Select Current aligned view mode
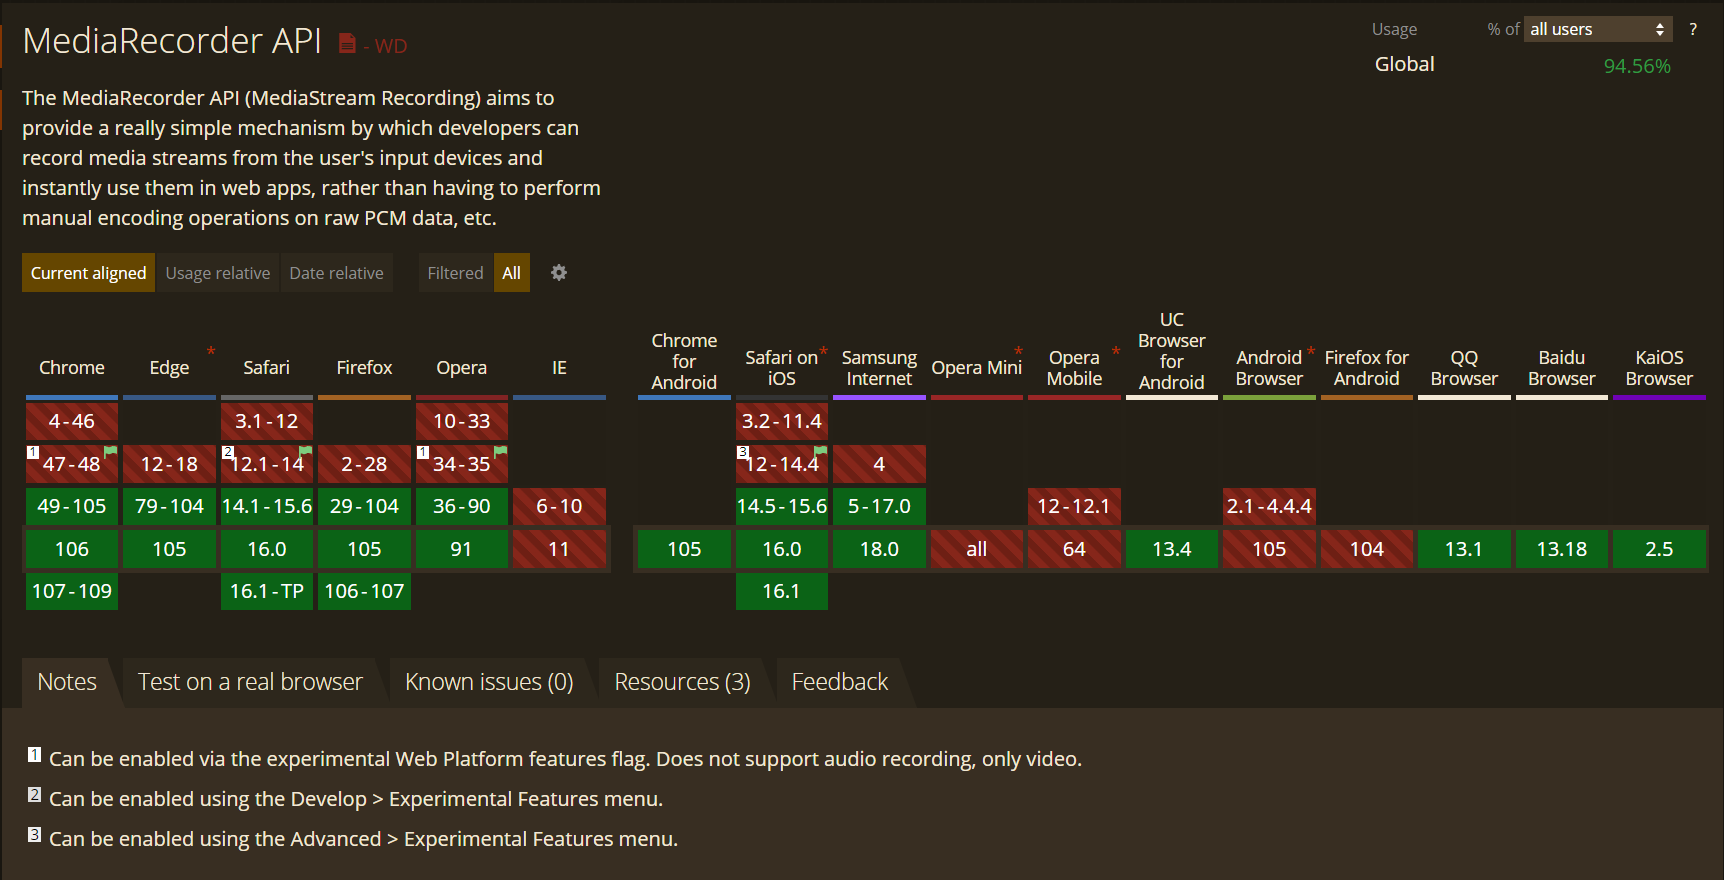Viewport: 1724px width, 880px height. 88,273
